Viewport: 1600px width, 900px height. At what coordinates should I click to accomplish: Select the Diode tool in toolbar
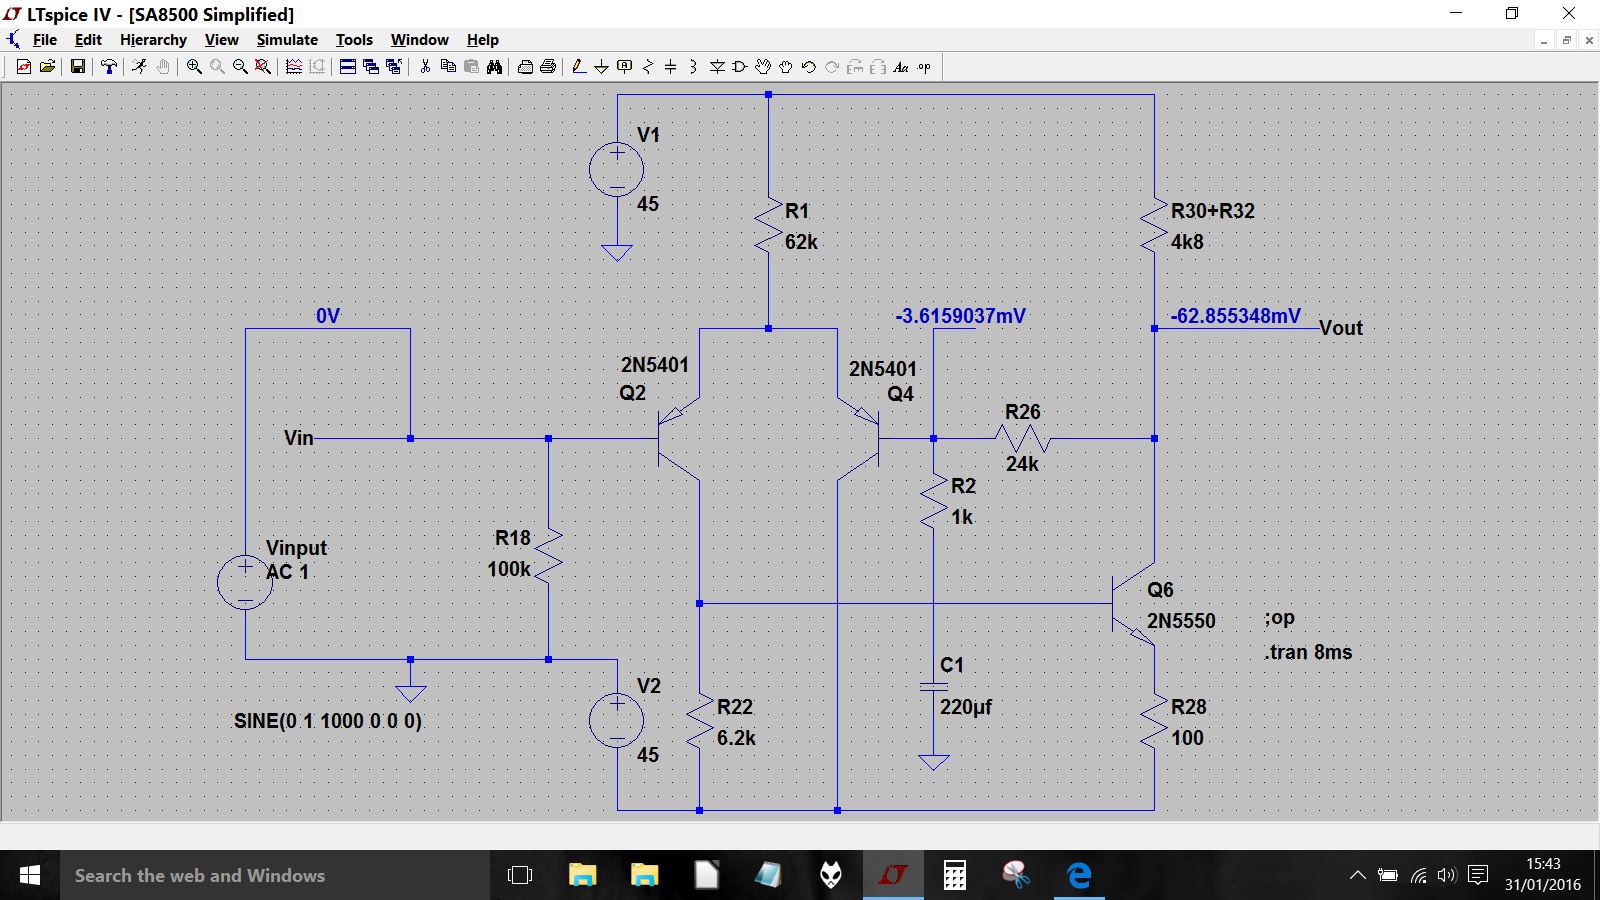tap(717, 67)
